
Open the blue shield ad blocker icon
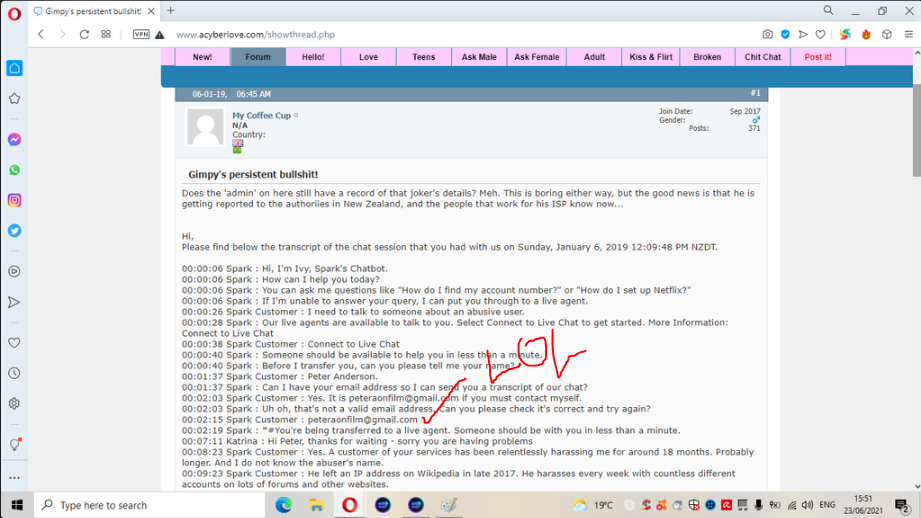785,35
